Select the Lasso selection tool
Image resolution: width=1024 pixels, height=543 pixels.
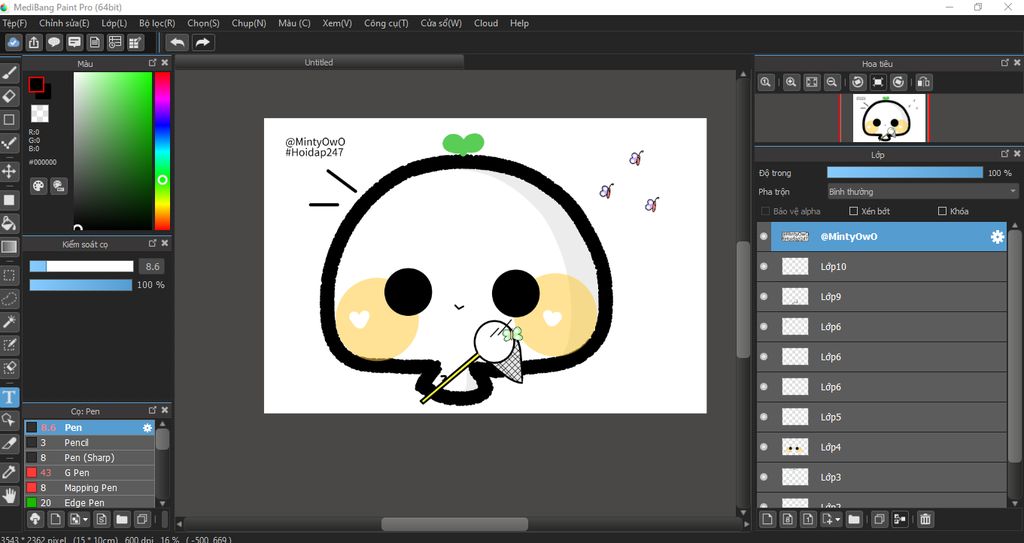tap(9, 299)
